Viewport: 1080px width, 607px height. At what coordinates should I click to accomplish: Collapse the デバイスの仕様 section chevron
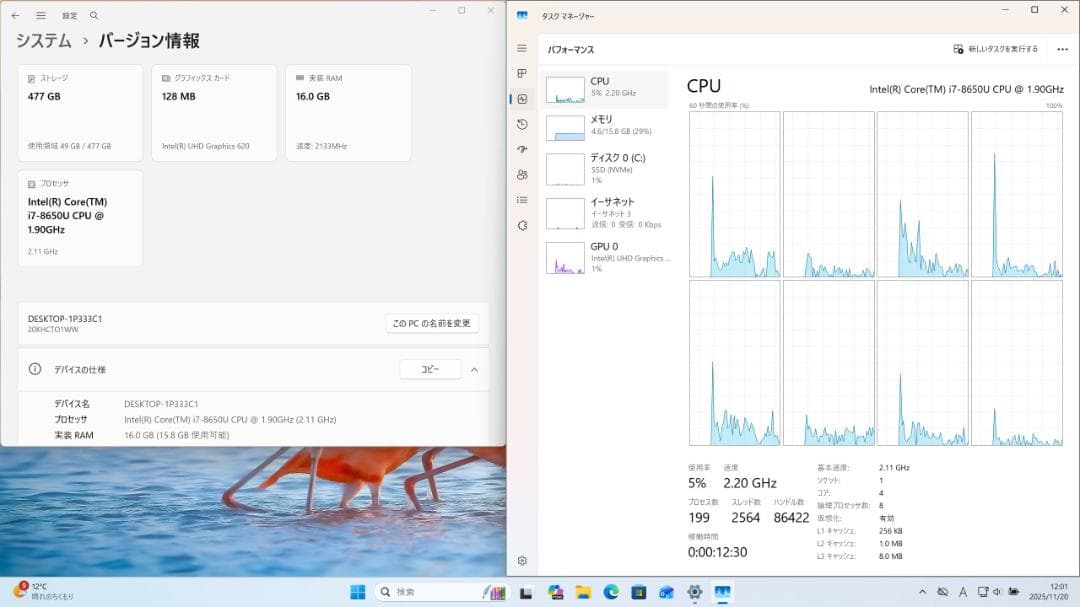[473, 368]
